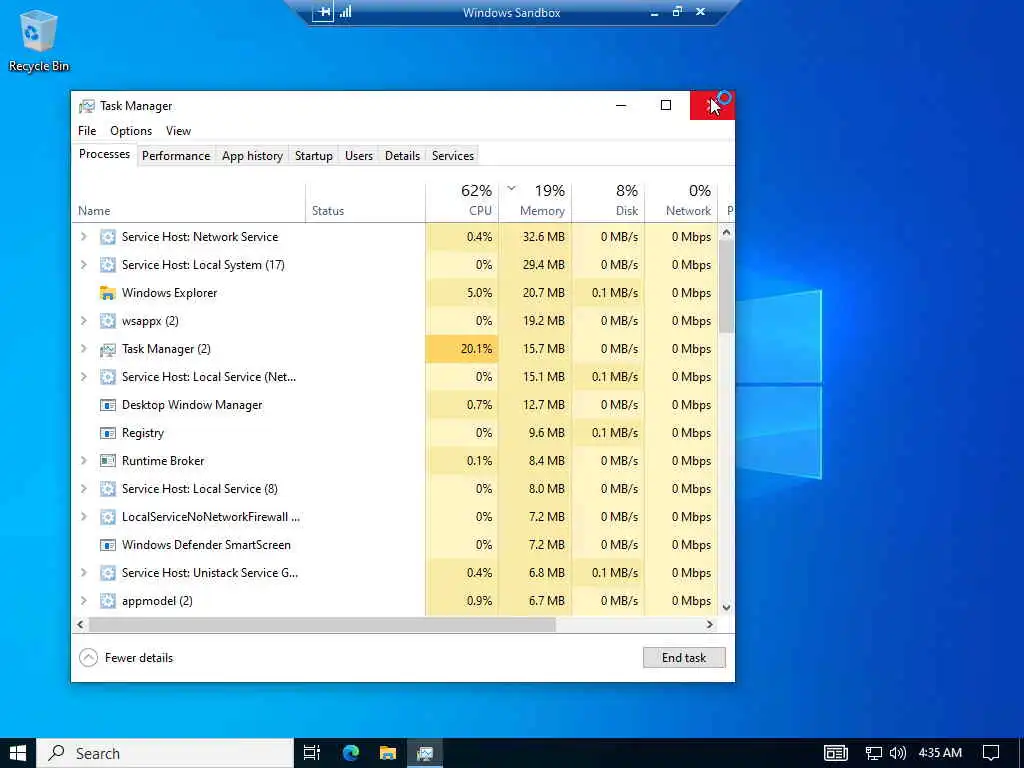Expand the Runtime Broker row

tap(84, 461)
